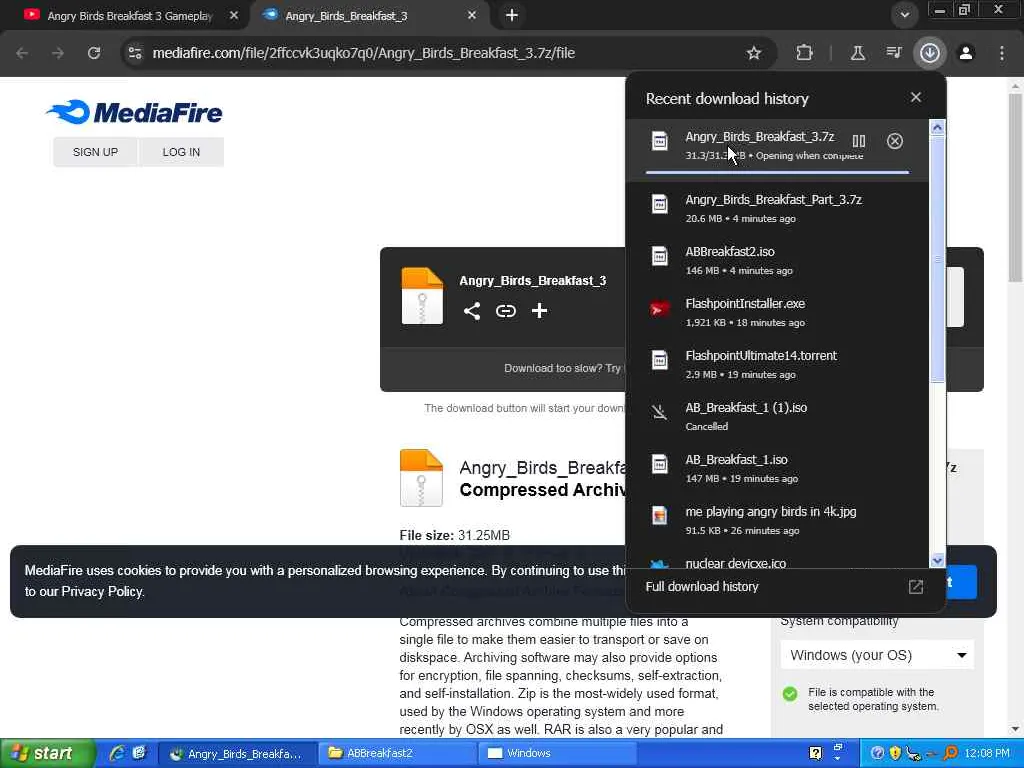Viewport: 1024px width, 768px height.
Task: Open the Chrome three-dot menu
Action: pyautogui.click(x=1002, y=53)
